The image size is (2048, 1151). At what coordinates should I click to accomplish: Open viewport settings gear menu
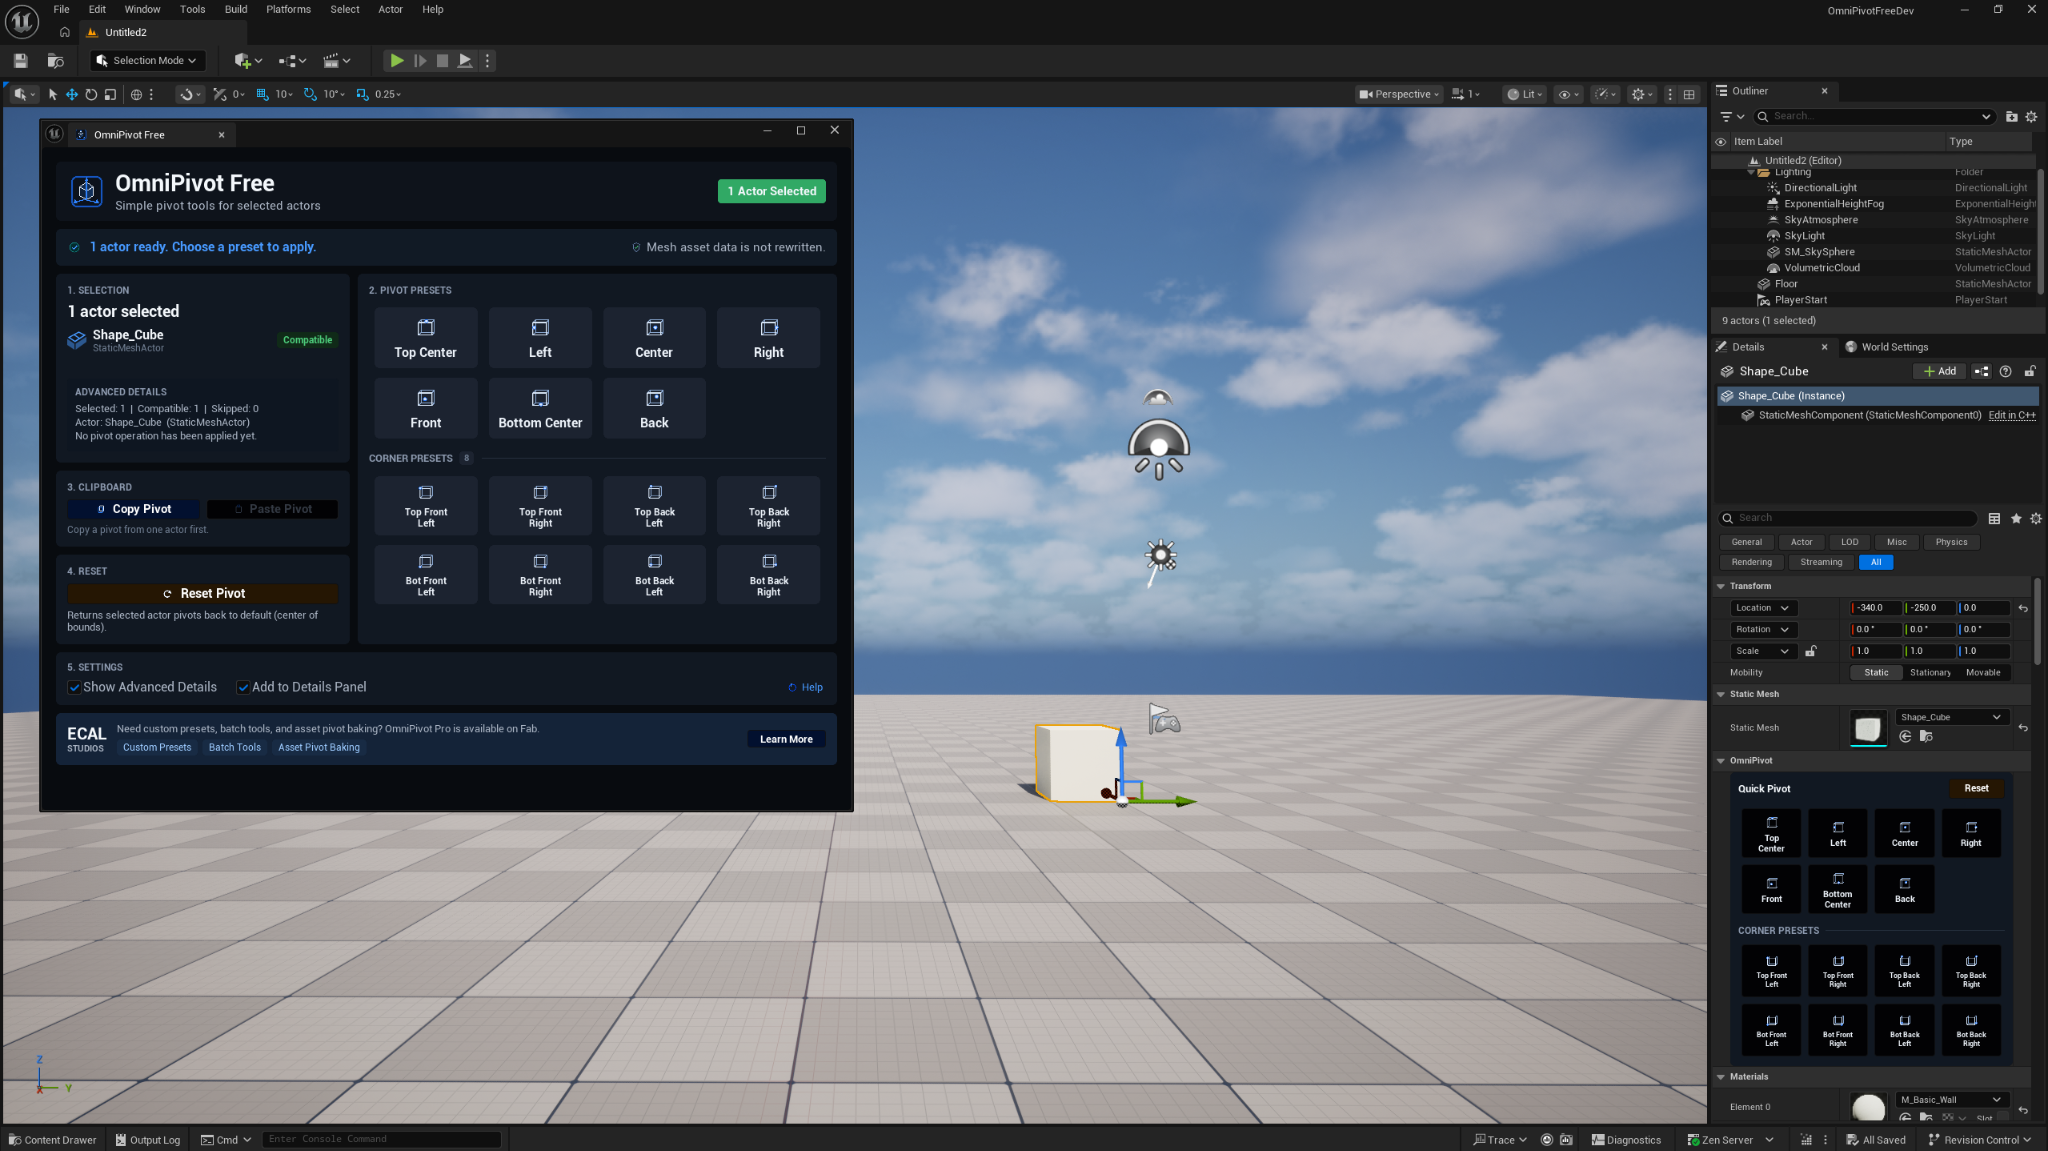1642,94
